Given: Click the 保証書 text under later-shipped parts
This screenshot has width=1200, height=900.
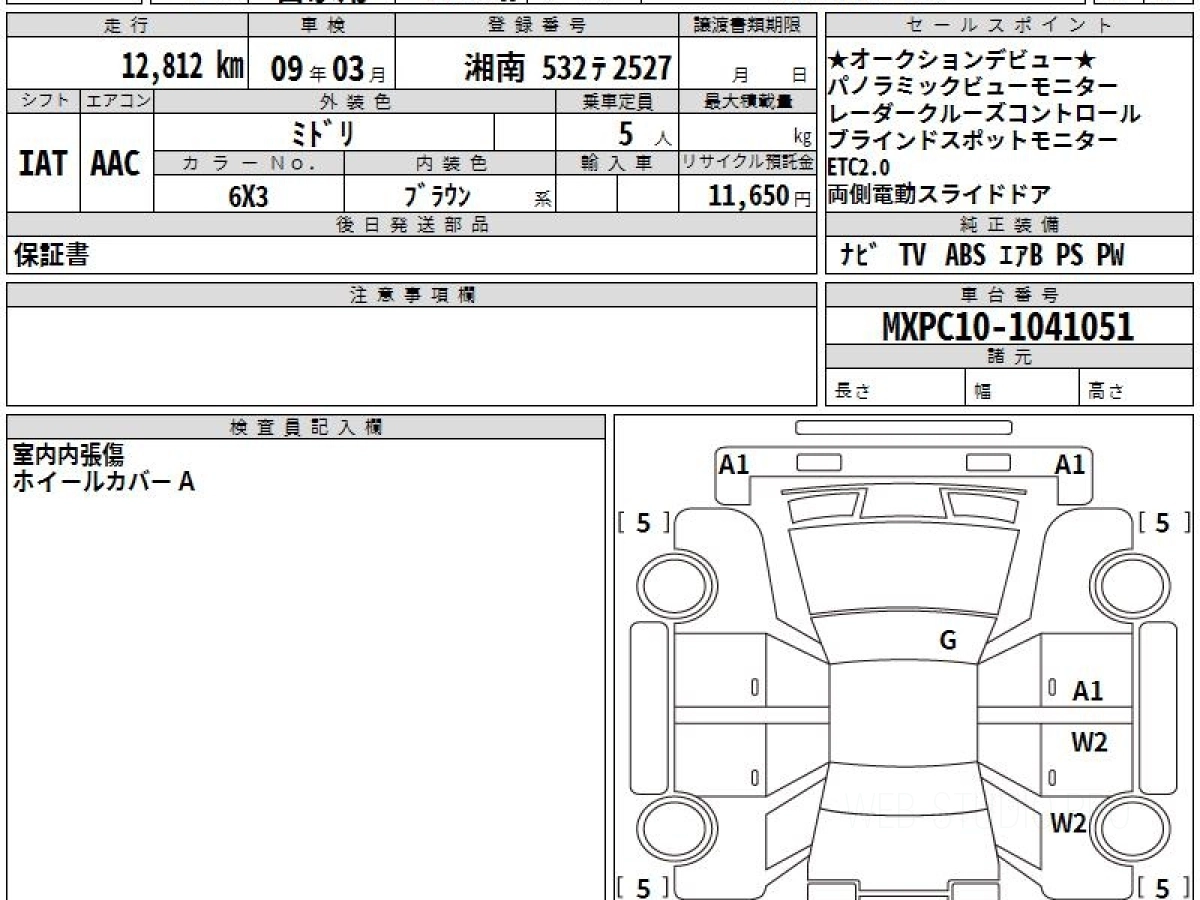Looking at the screenshot, I should coord(51,256).
